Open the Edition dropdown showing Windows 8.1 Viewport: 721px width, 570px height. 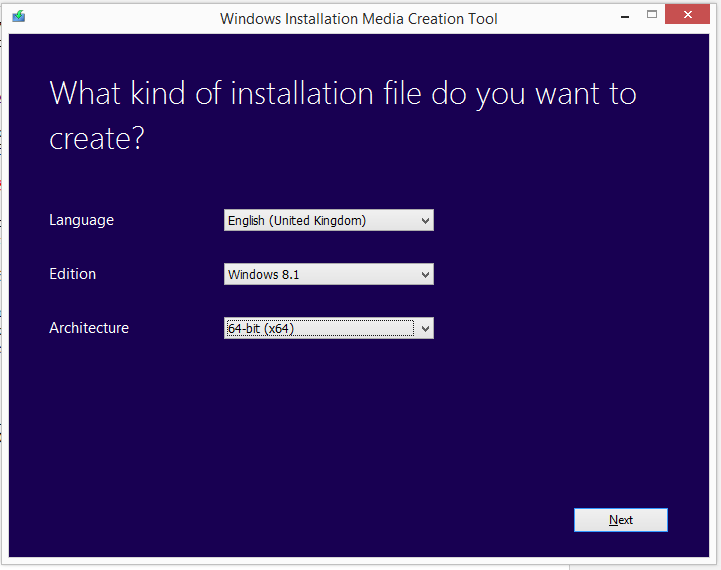pos(328,274)
